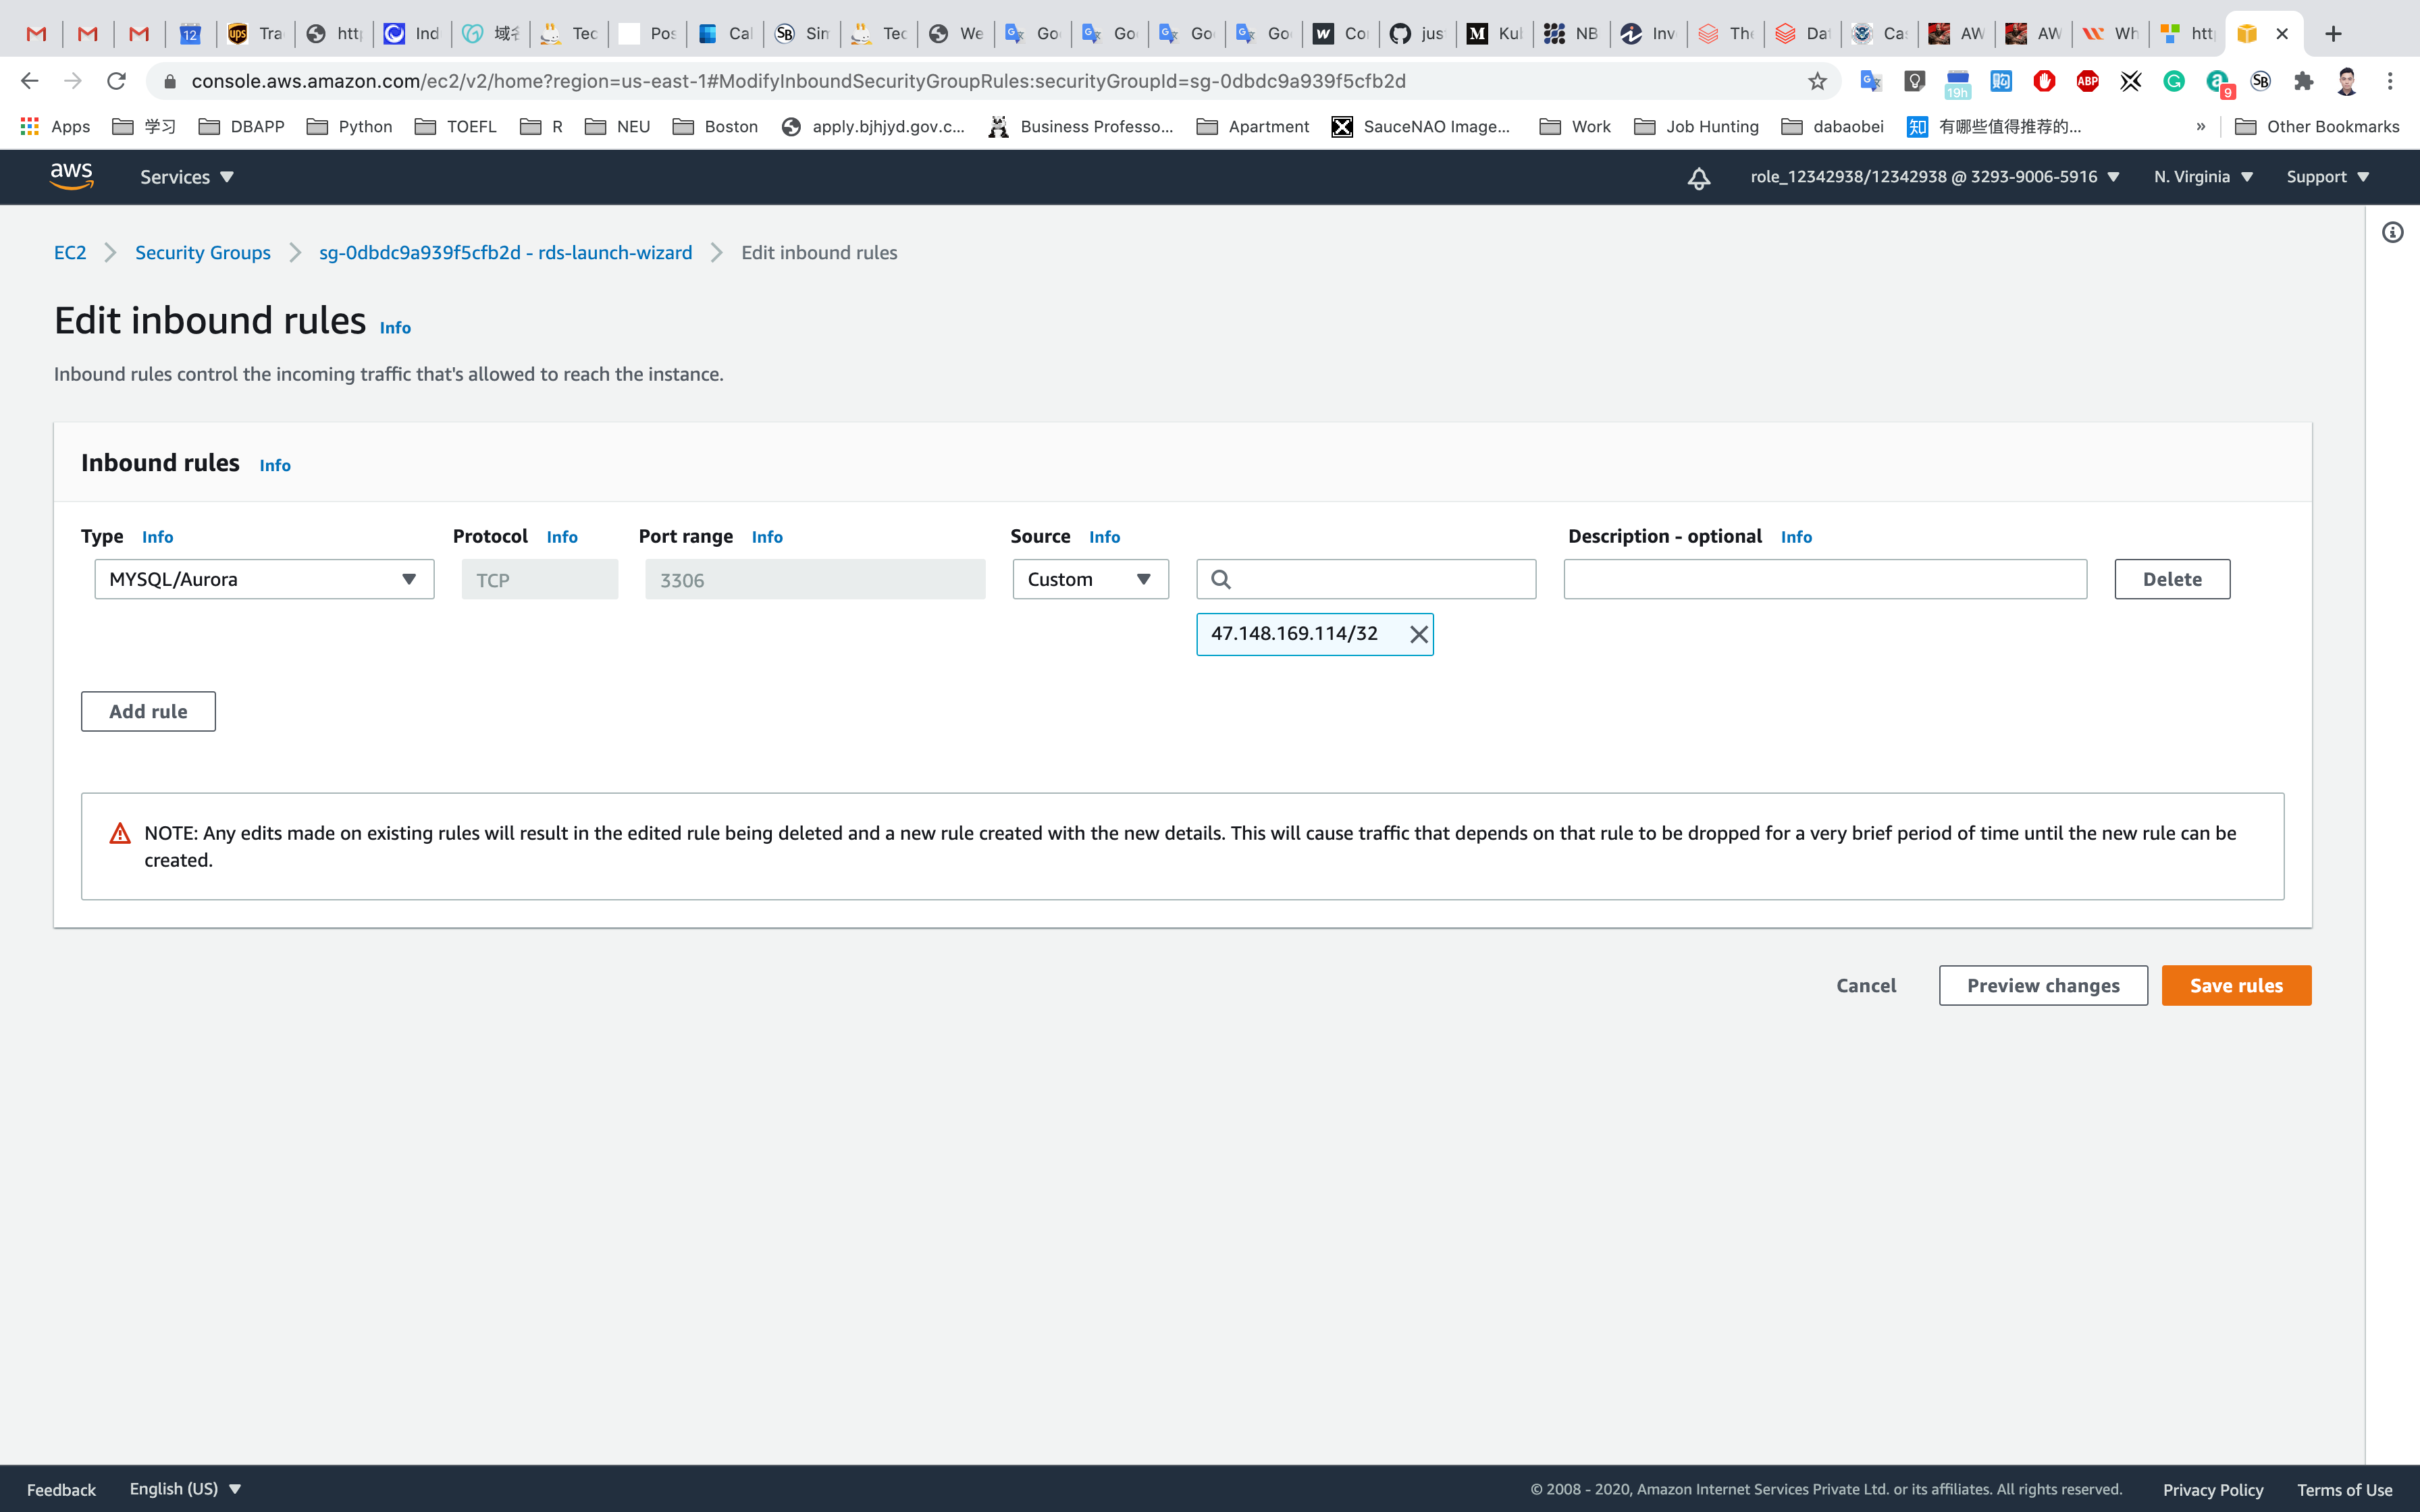Screen dimensions: 2420x1512
Task: Open the Support menu
Action: 2327,177
